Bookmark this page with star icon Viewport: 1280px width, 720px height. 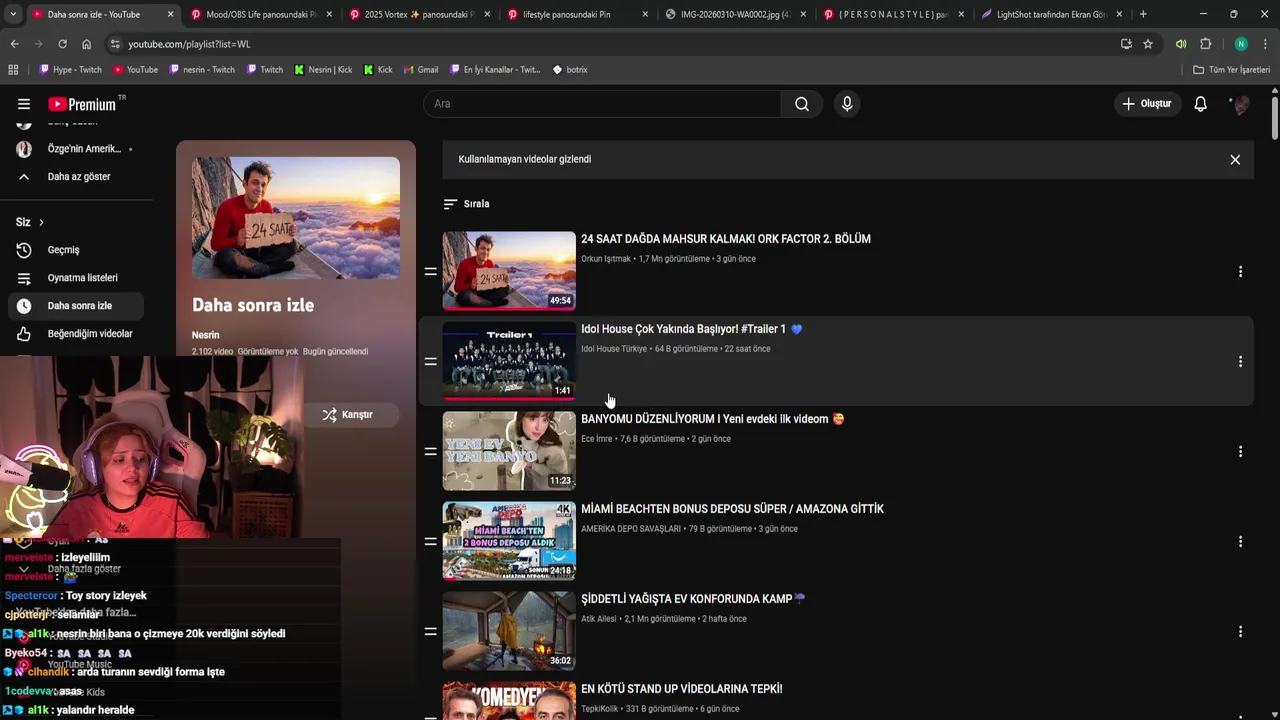pos(1148,44)
